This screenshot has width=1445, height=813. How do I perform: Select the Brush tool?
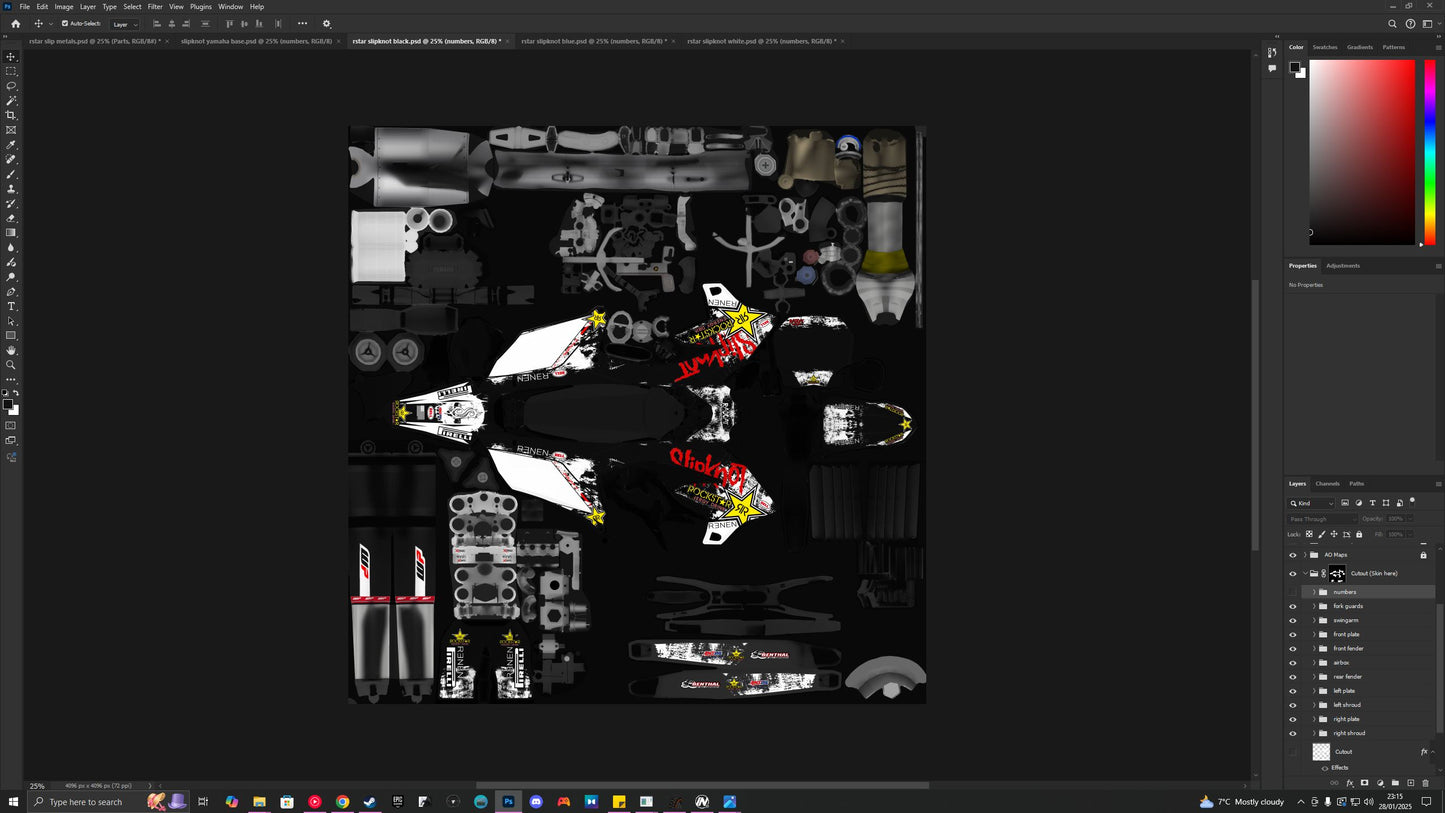[11, 174]
